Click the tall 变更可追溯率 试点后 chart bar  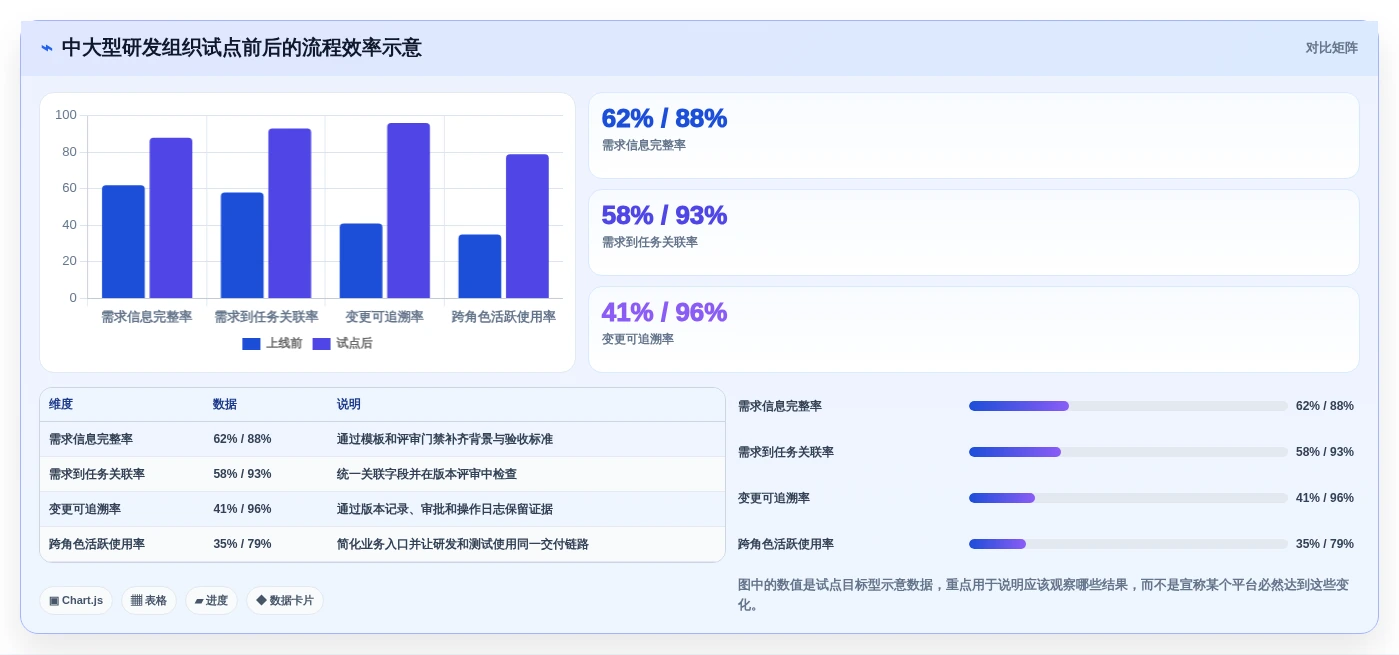tap(408, 211)
